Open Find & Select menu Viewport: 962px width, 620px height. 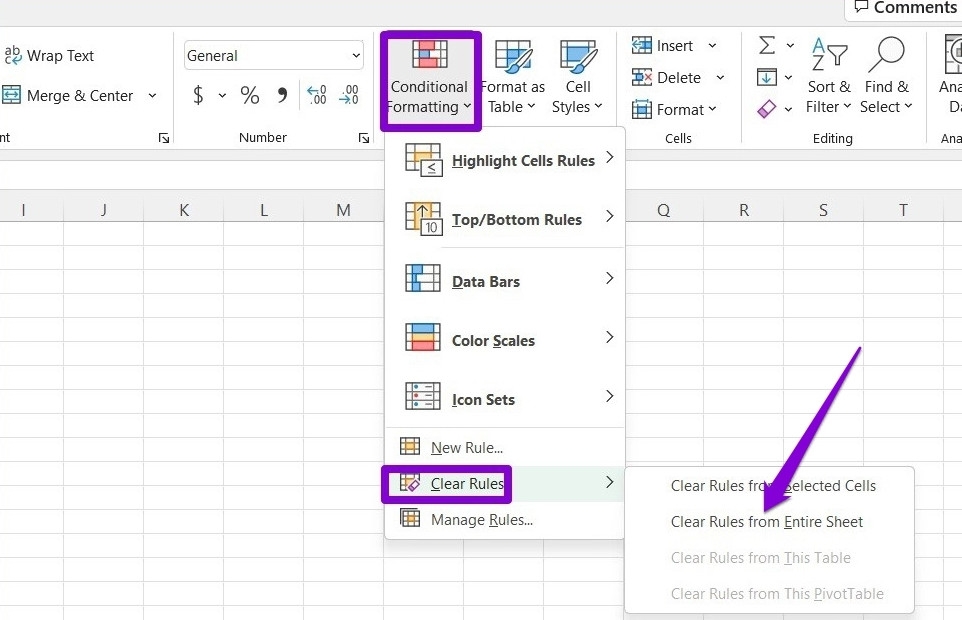coord(887,76)
